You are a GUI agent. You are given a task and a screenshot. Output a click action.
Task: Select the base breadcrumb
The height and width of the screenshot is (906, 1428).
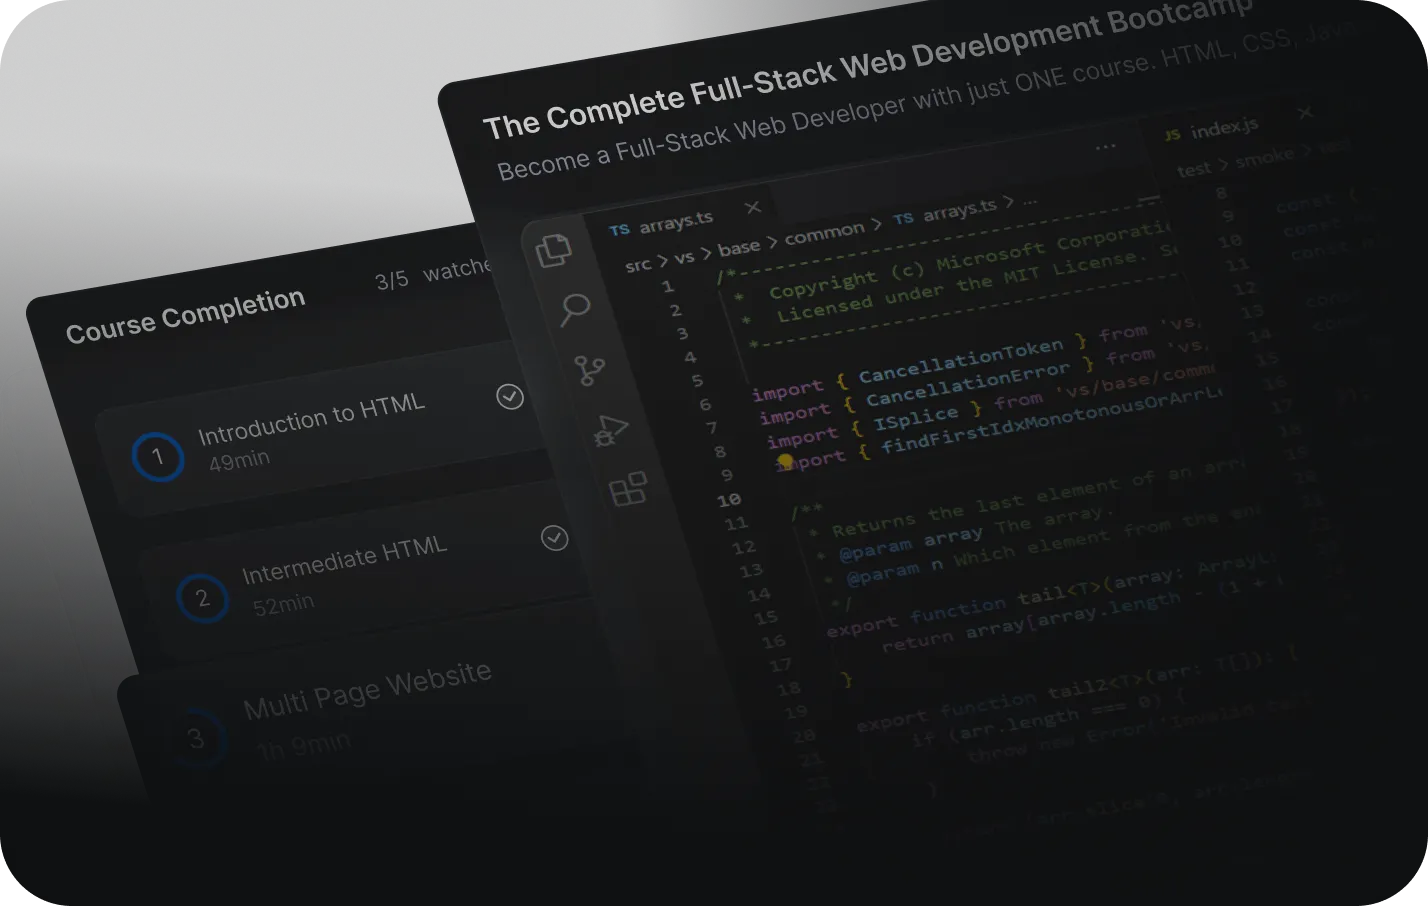(x=739, y=247)
